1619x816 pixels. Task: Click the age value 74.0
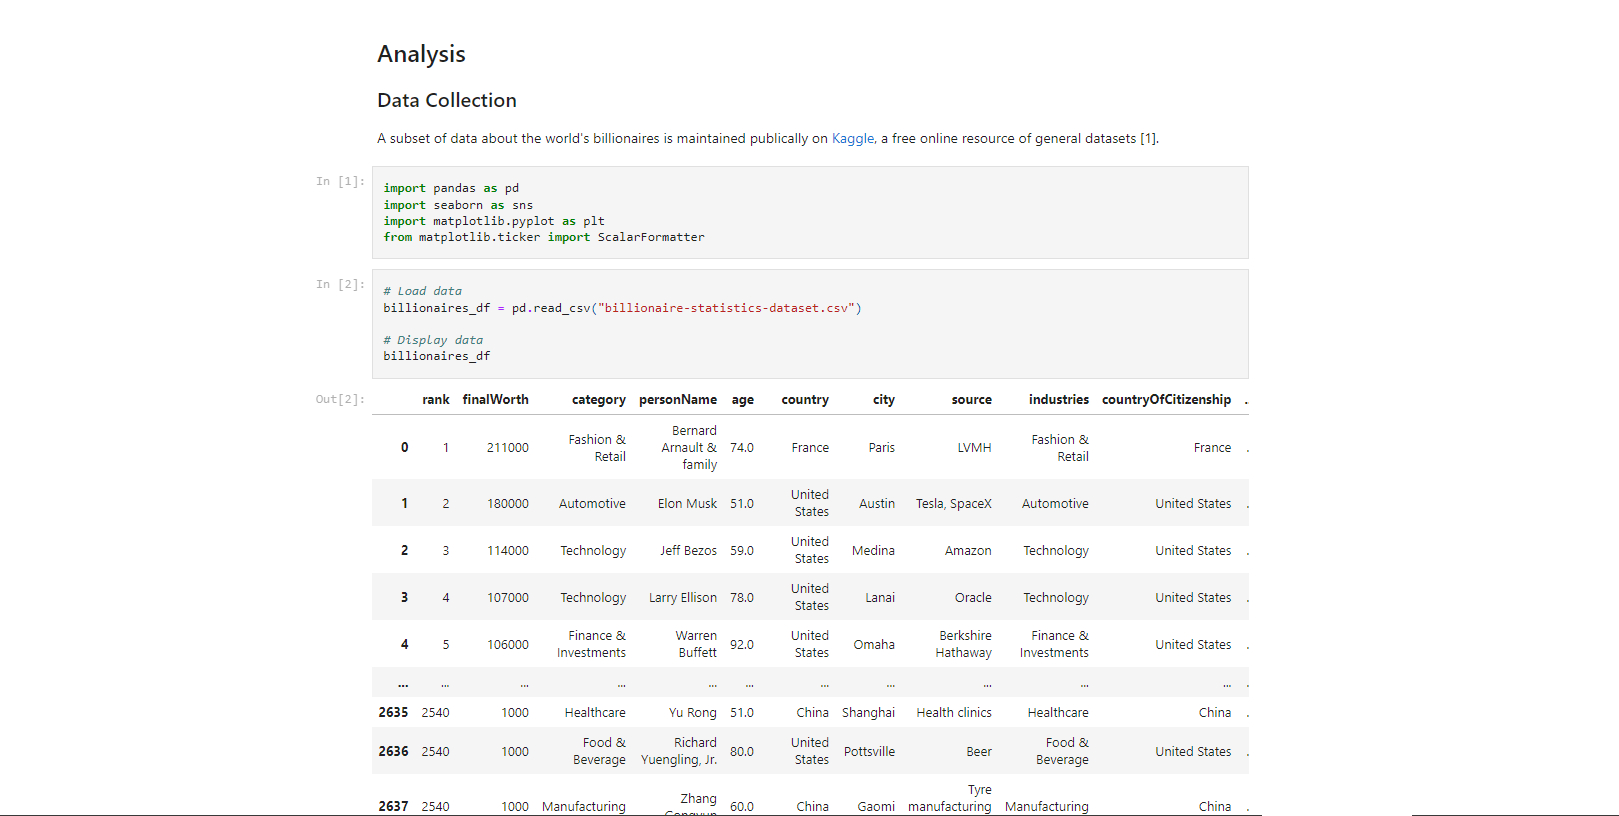point(742,448)
